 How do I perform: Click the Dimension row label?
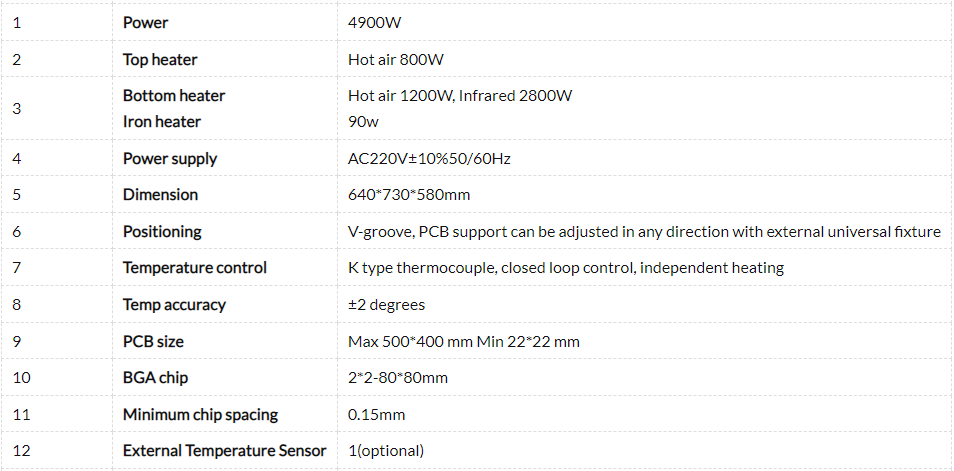tap(160, 195)
